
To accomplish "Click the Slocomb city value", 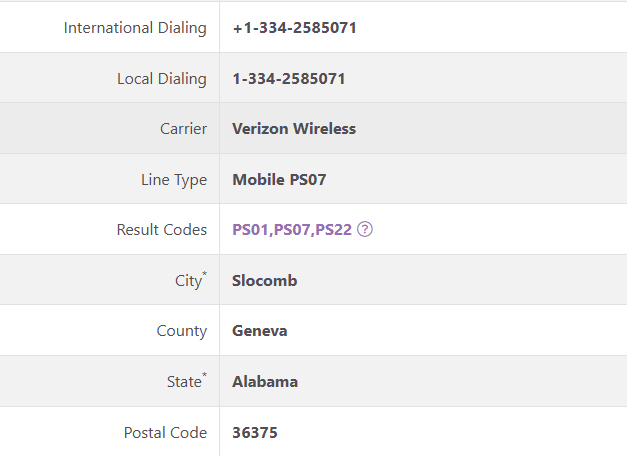I will coord(264,280).
